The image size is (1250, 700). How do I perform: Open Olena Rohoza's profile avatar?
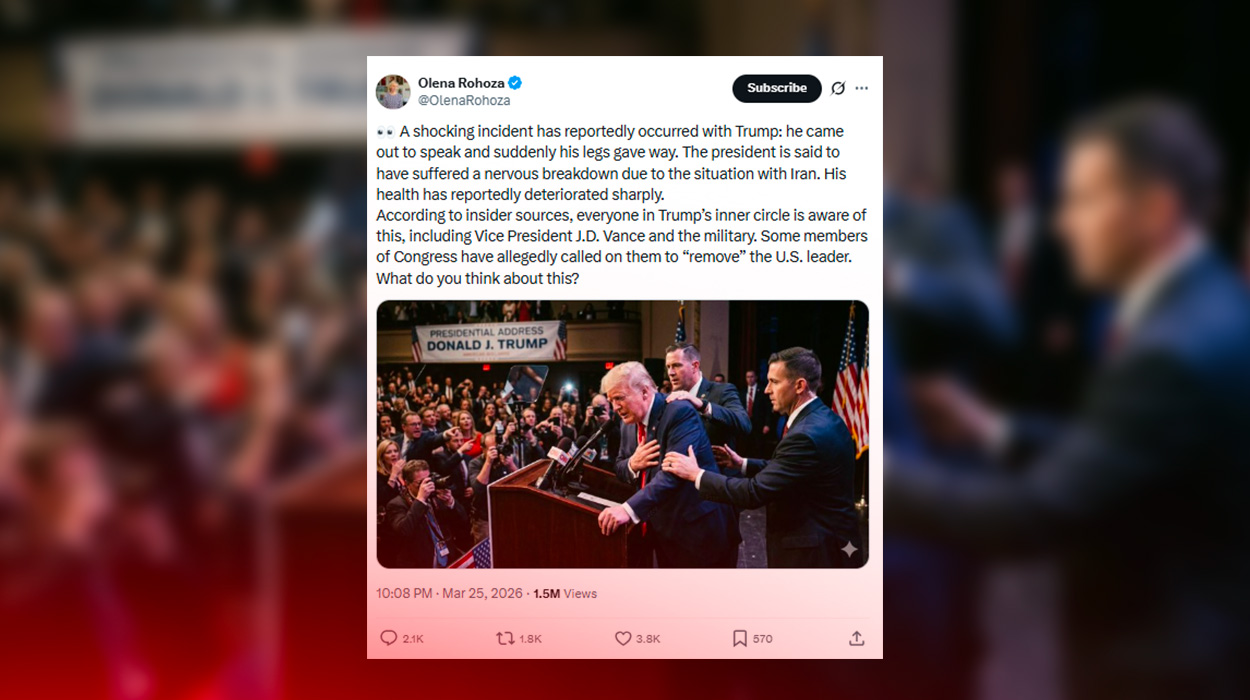point(393,91)
